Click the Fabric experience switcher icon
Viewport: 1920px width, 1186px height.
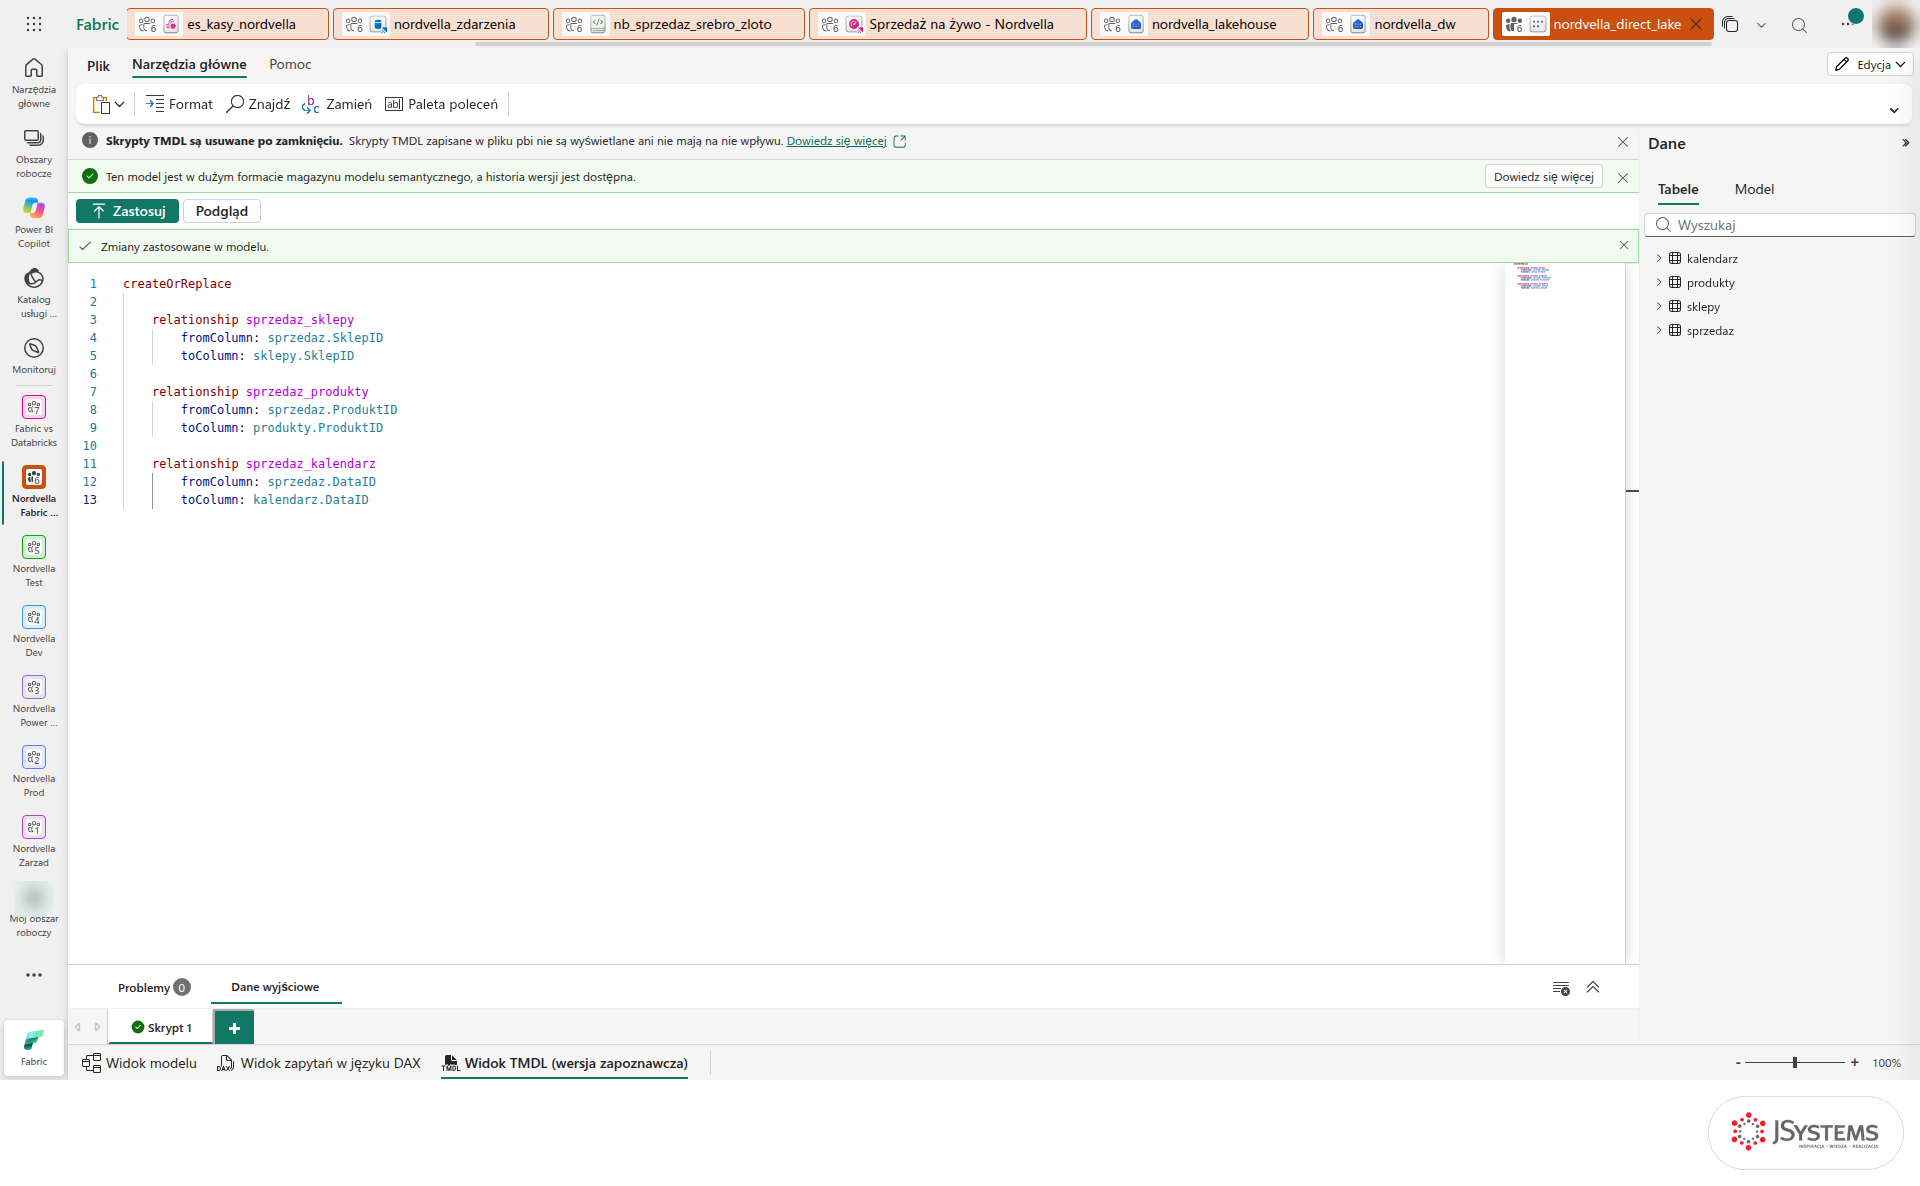[x=34, y=1047]
